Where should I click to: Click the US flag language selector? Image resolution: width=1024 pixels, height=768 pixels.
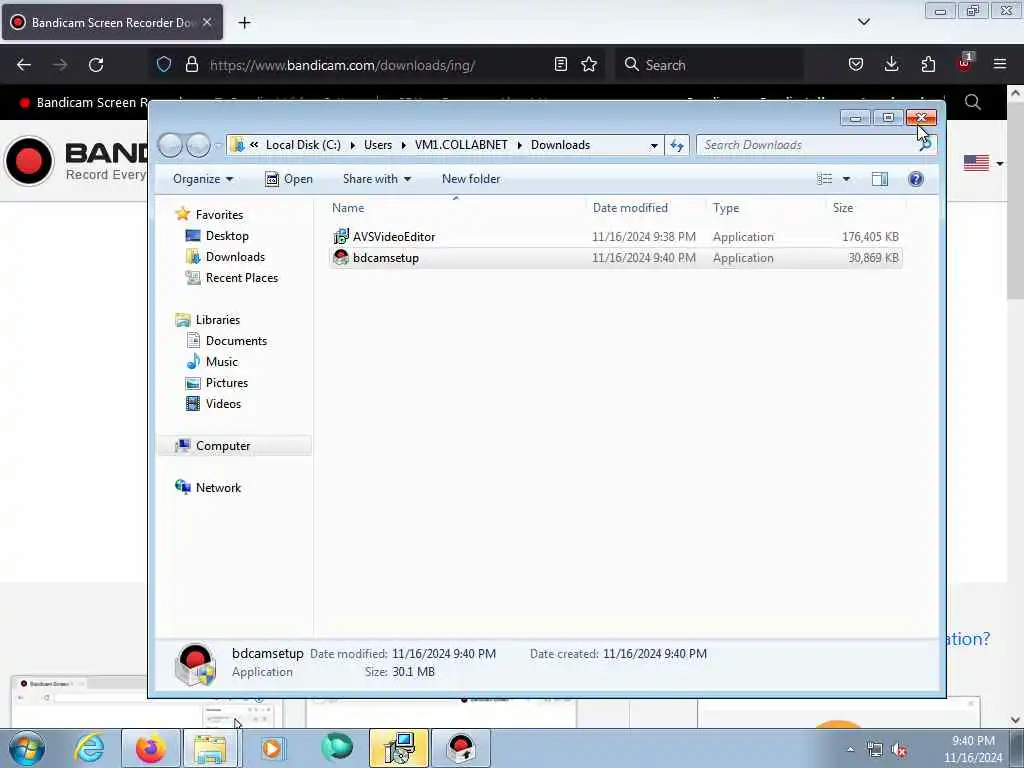(x=976, y=163)
